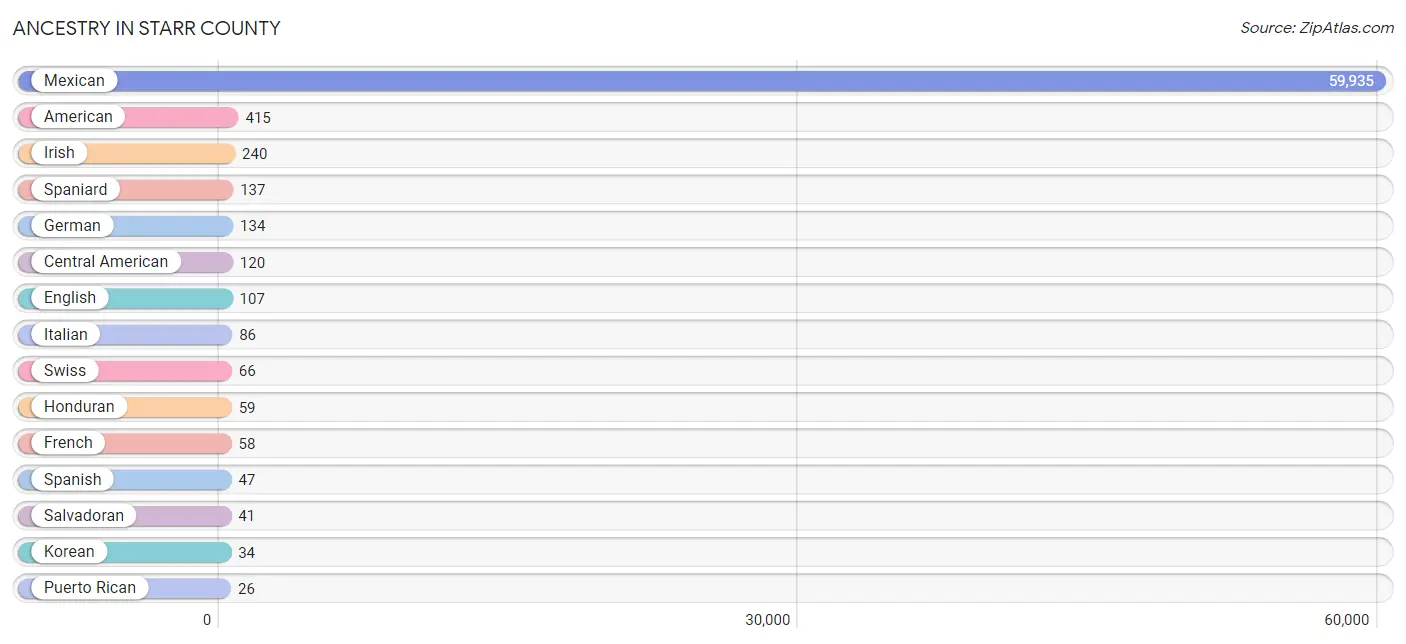The width and height of the screenshot is (1406, 644).
Task: Click the 34 value beside Korean
Action: tap(247, 552)
